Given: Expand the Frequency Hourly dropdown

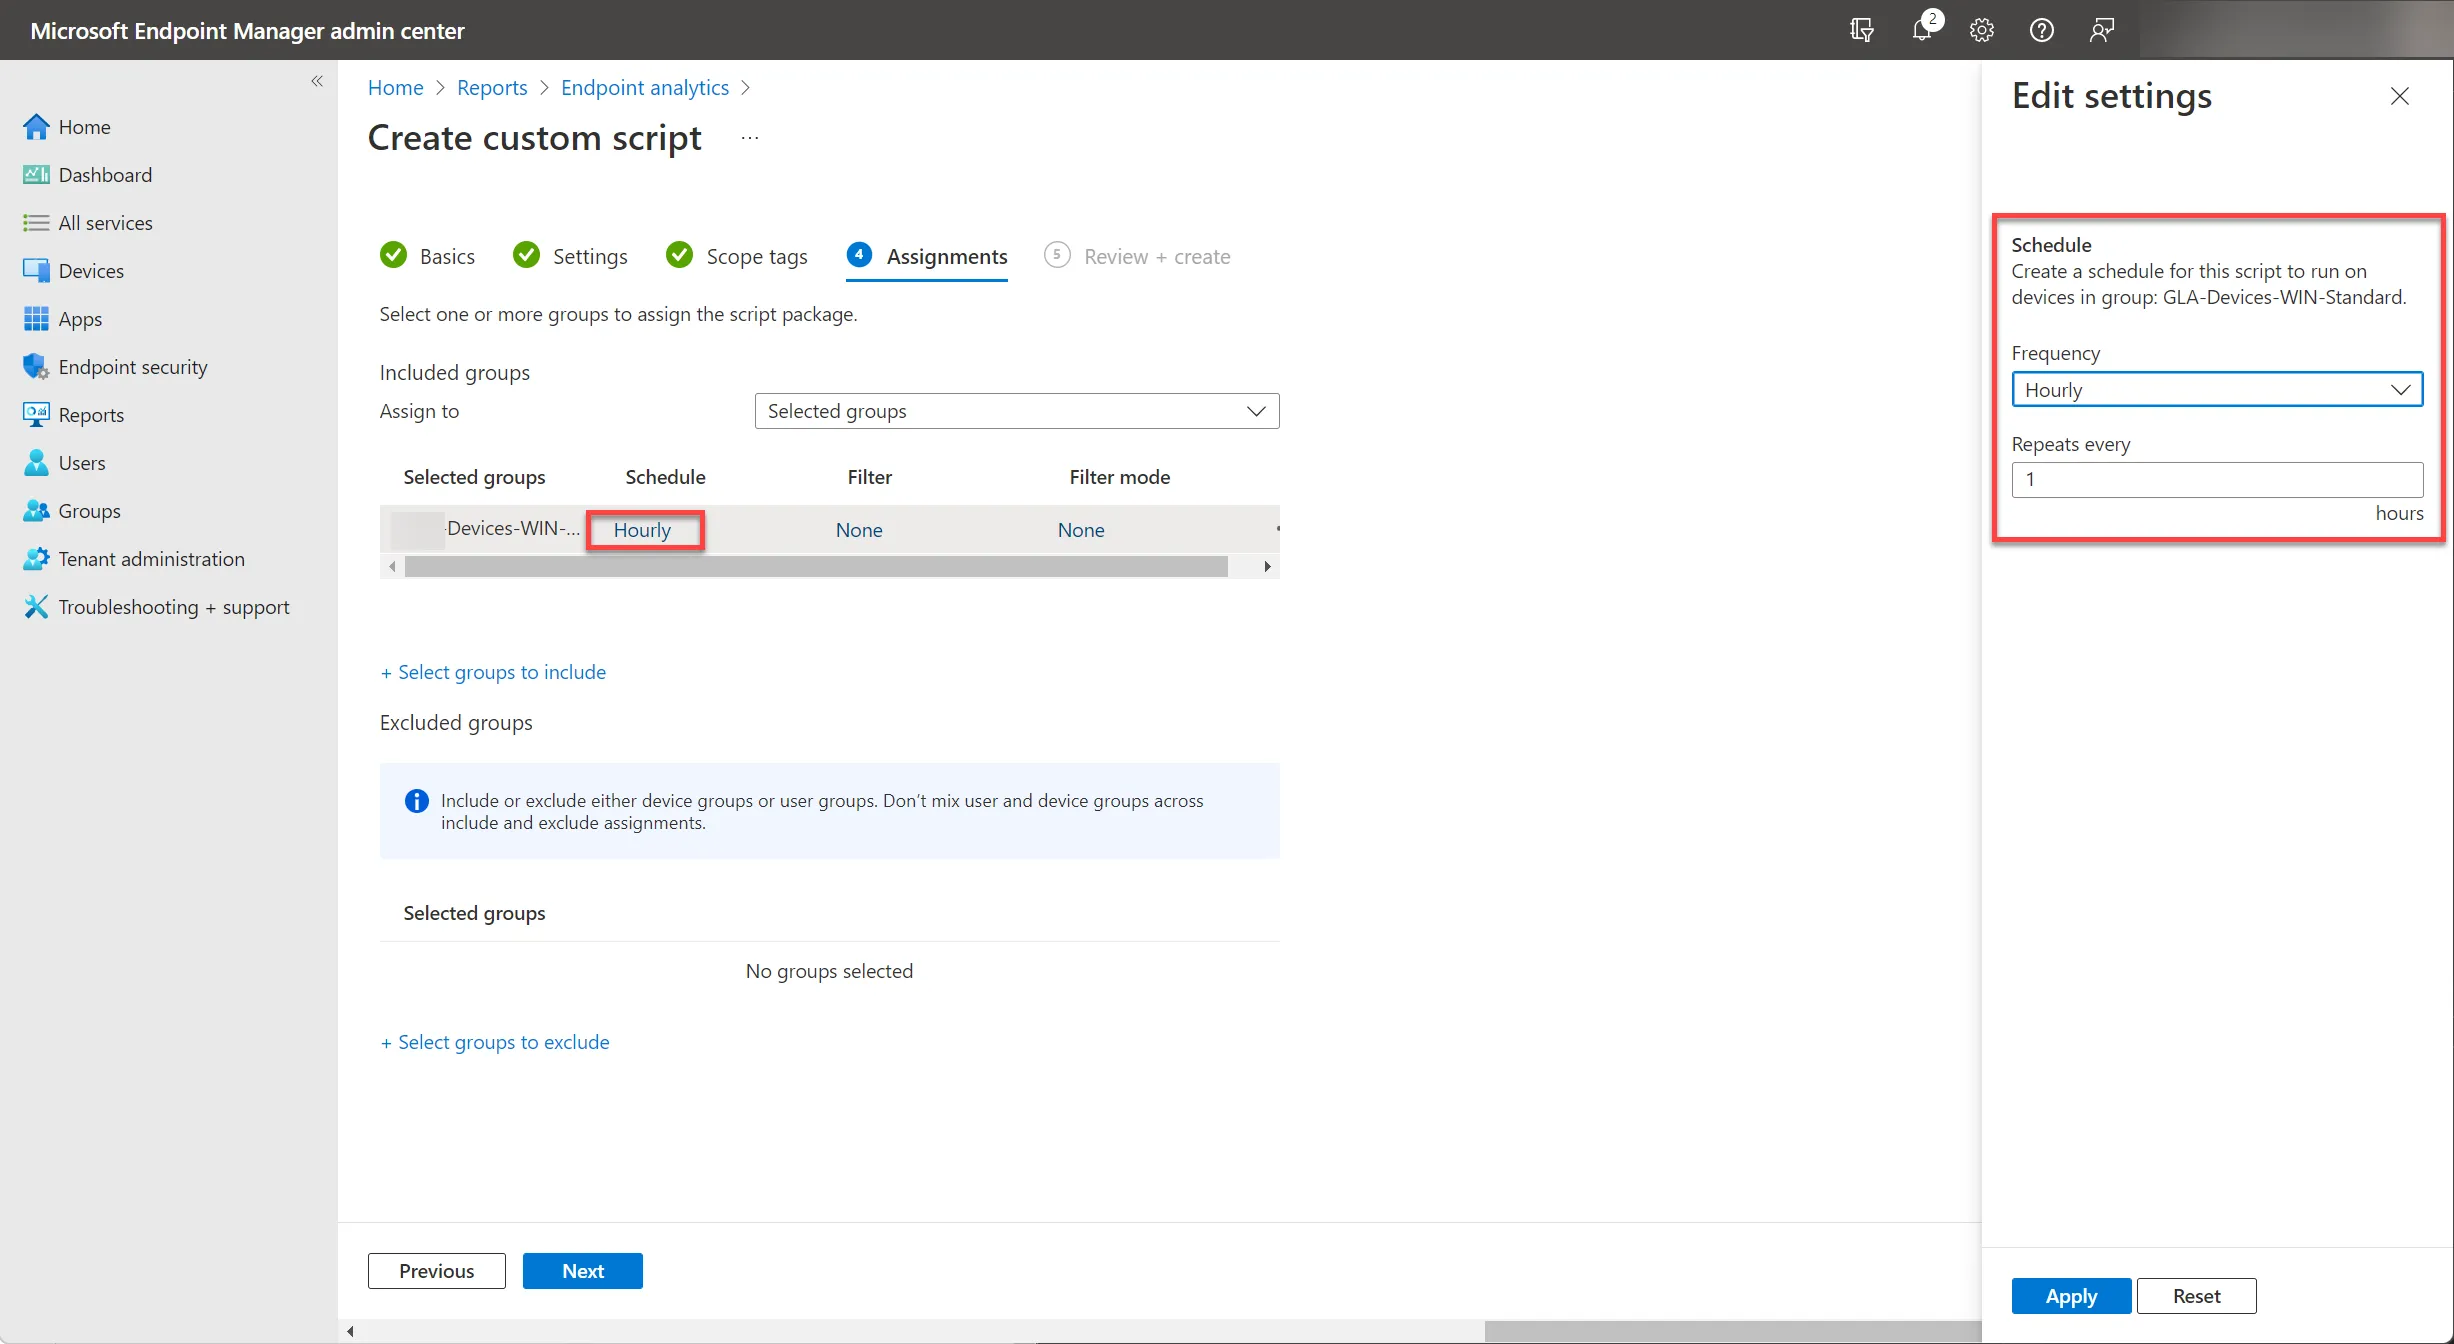Looking at the screenshot, I should [2217, 390].
